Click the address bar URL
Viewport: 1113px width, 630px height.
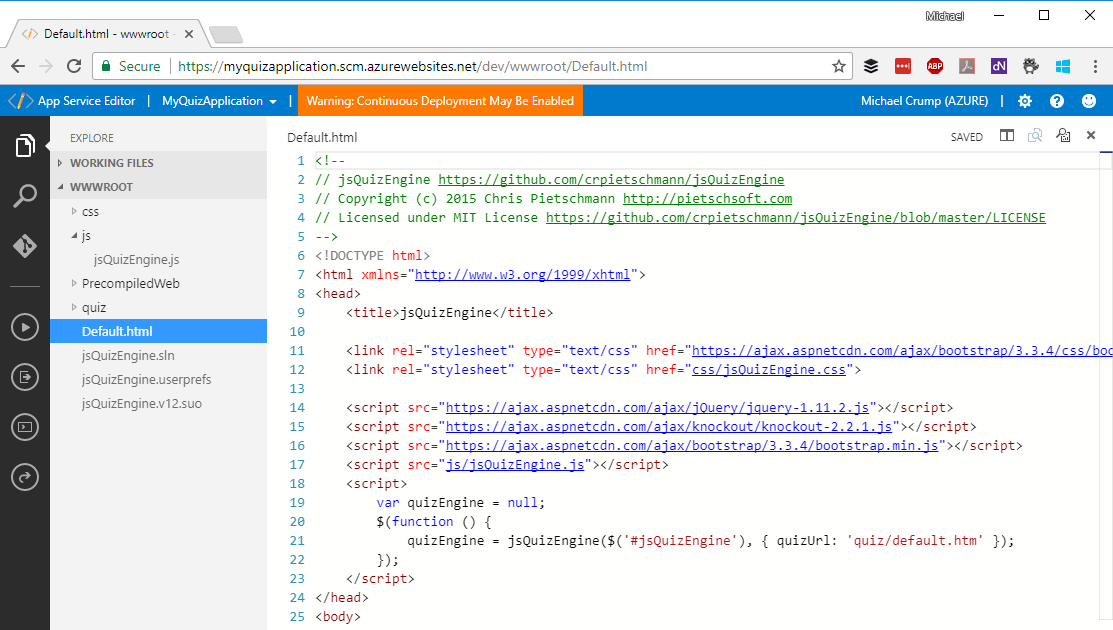(x=412, y=66)
